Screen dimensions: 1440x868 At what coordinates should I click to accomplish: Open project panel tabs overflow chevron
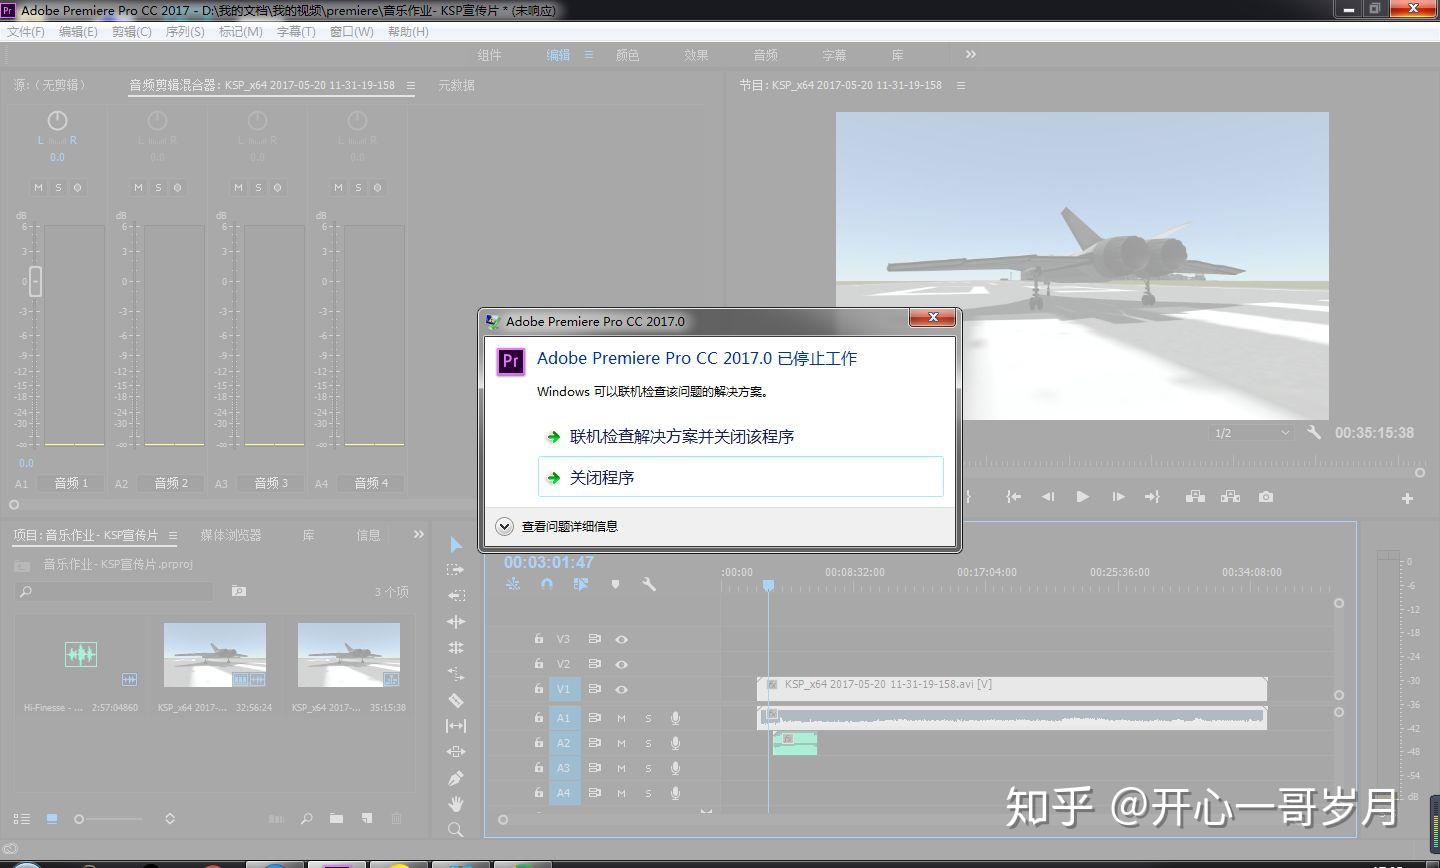click(x=418, y=535)
